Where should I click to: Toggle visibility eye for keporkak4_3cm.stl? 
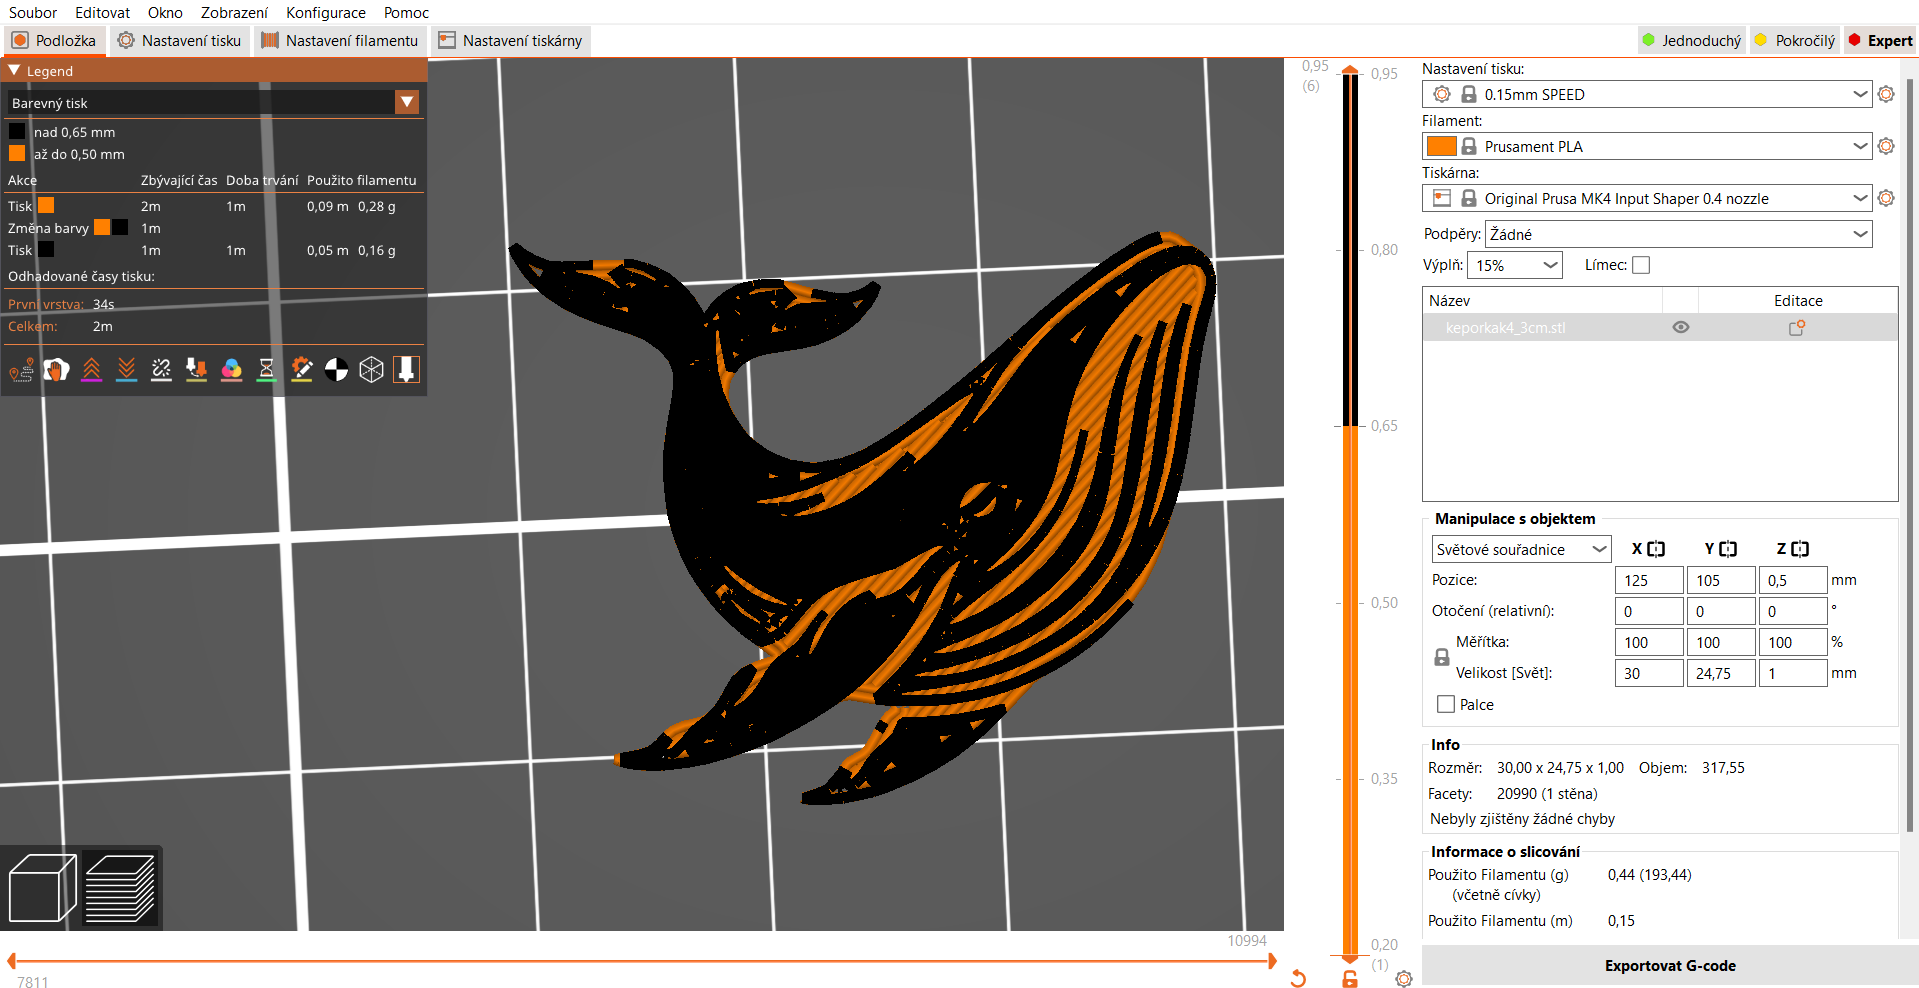click(x=1681, y=327)
